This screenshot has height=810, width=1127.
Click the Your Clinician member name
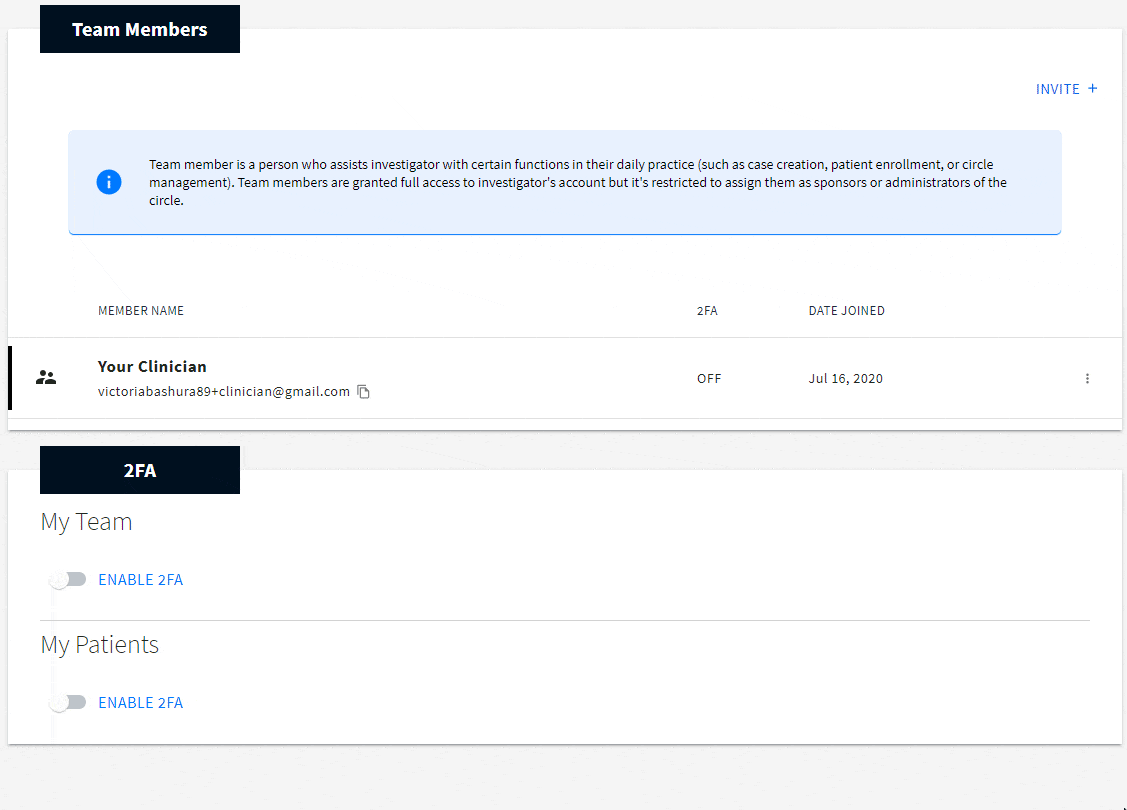coord(152,367)
